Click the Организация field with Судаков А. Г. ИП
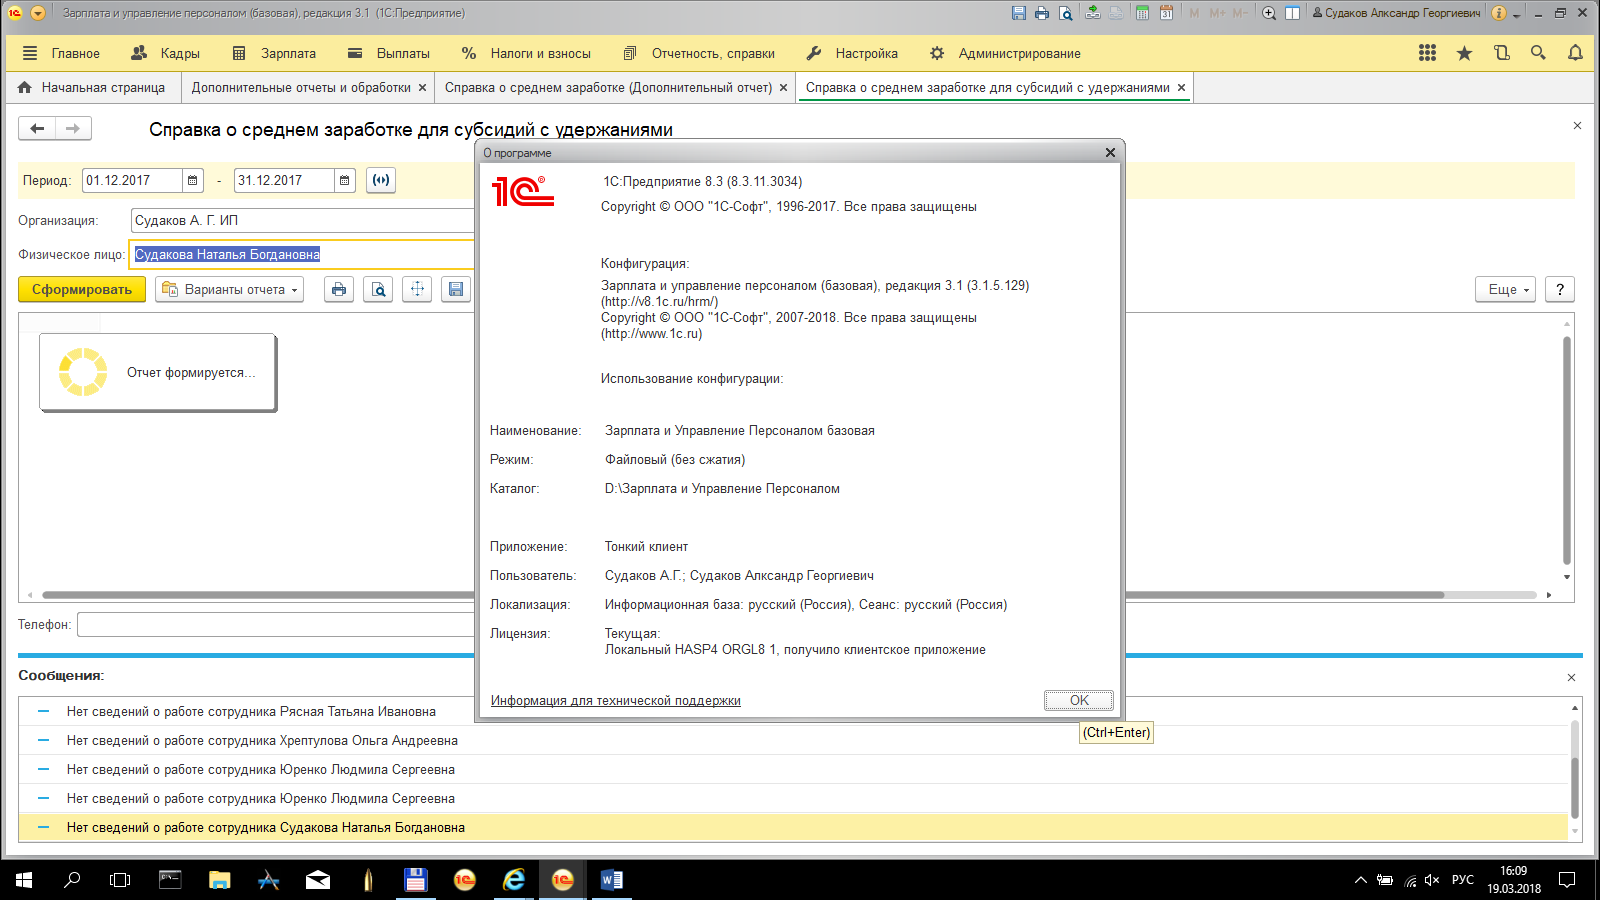 pos(302,221)
